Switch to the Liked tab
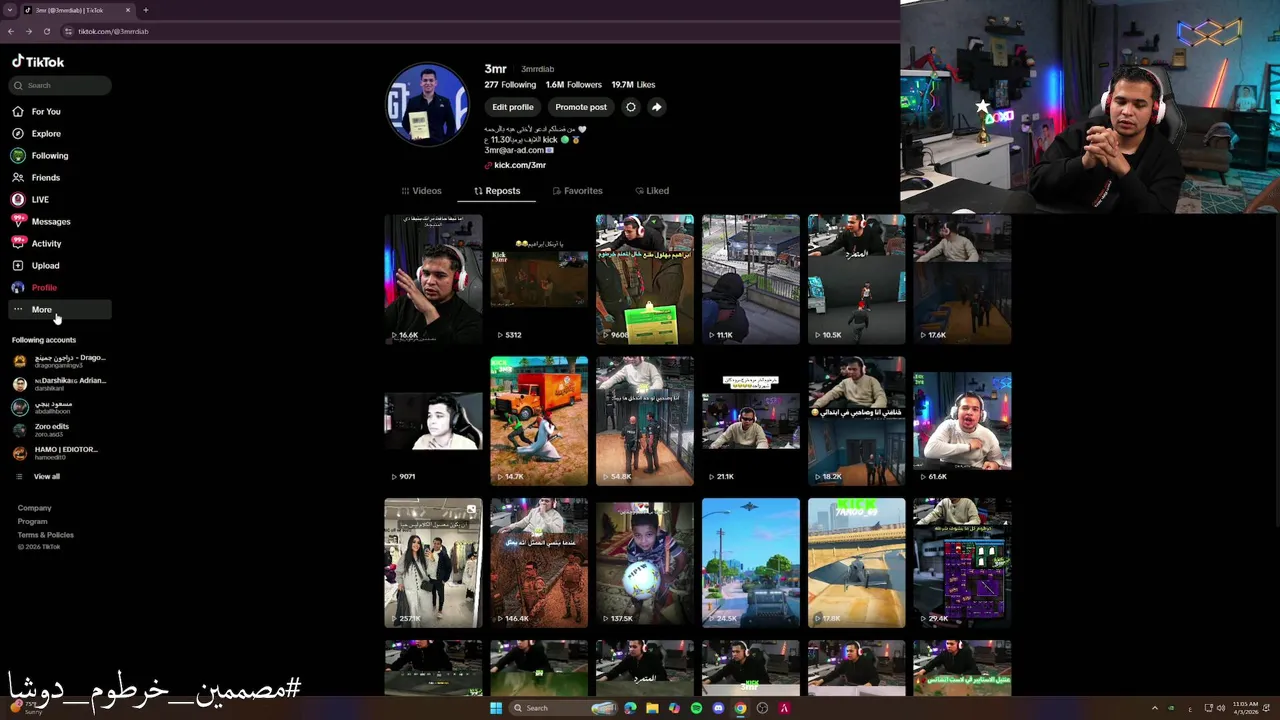 (x=652, y=190)
